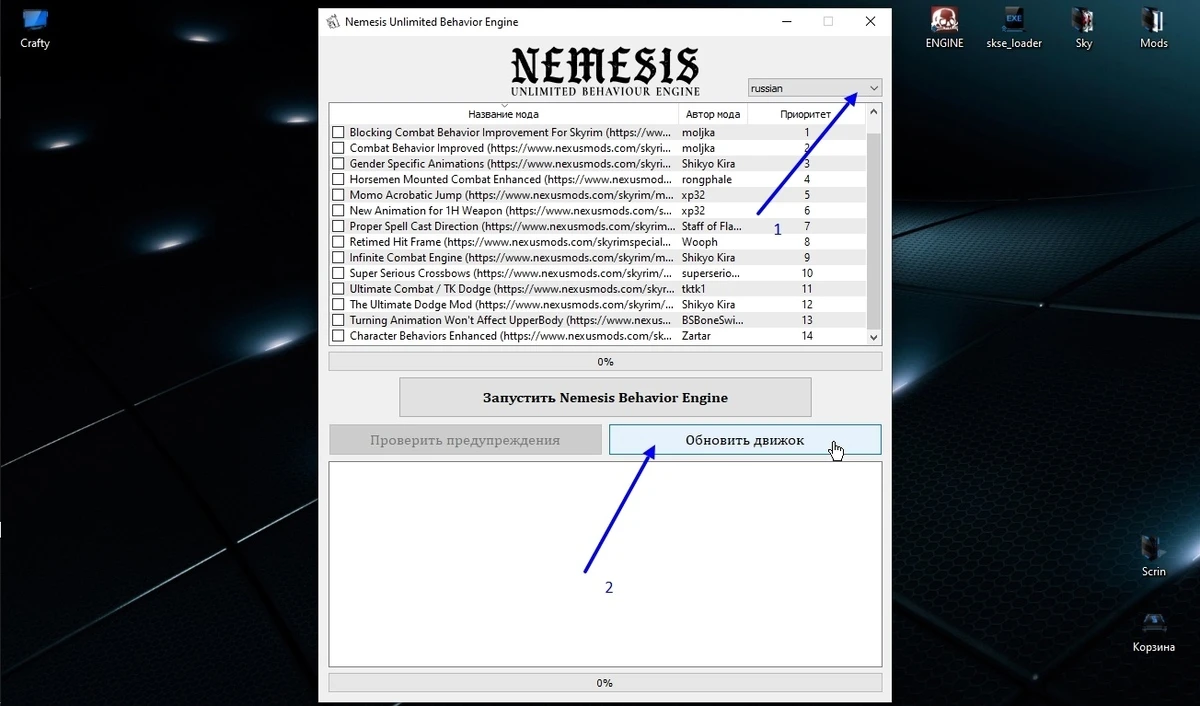
Task: Click the Проверить предупреждения button
Action: 464,440
